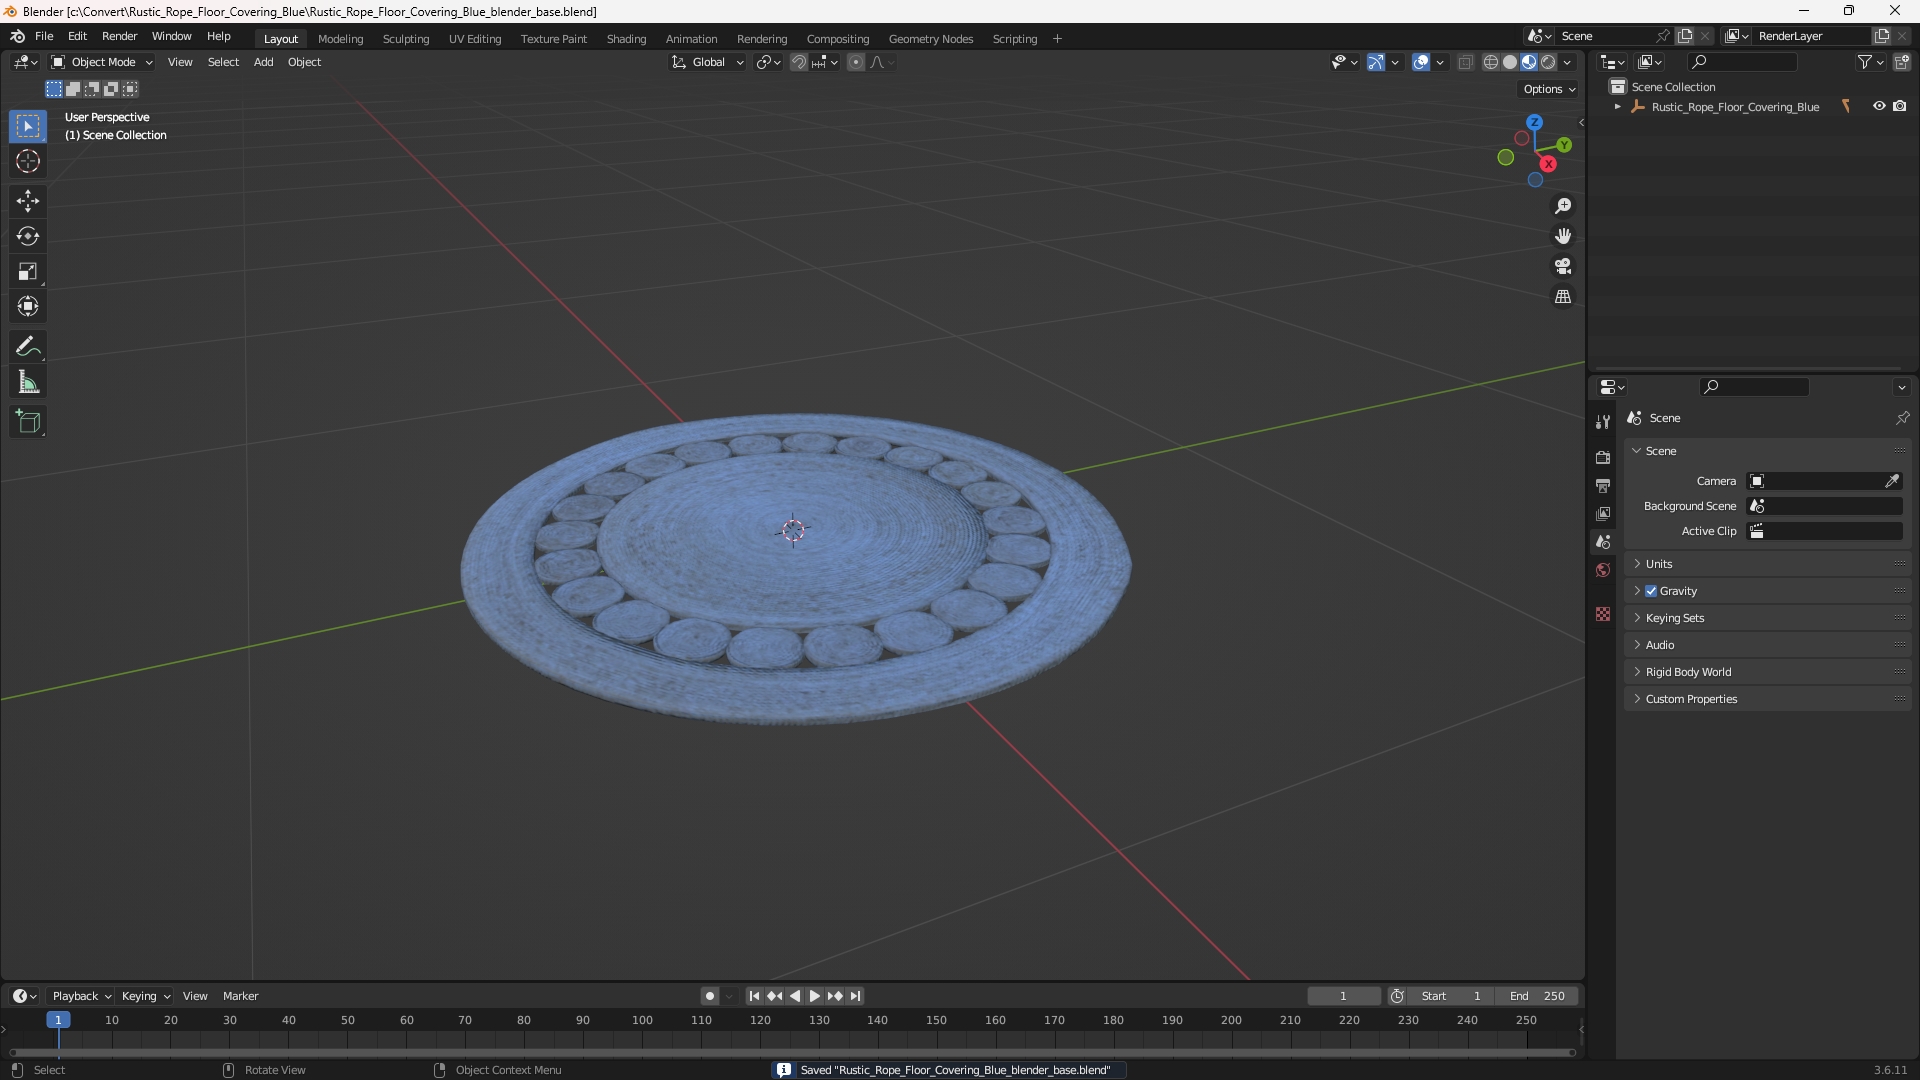Play the animation forward

pos(815,996)
